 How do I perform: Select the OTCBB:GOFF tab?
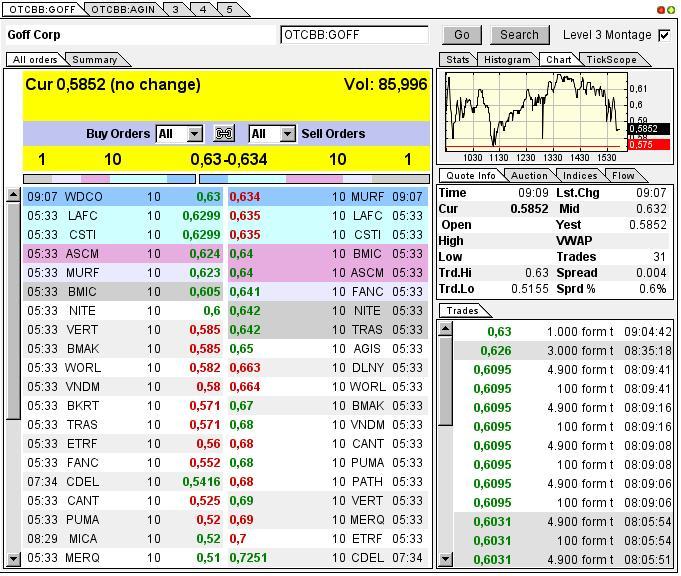(x=43, y=10)
